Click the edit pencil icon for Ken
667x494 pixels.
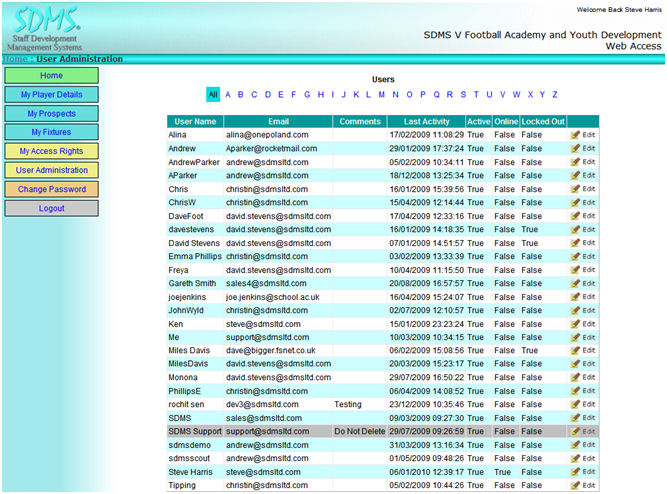(575, 324)
